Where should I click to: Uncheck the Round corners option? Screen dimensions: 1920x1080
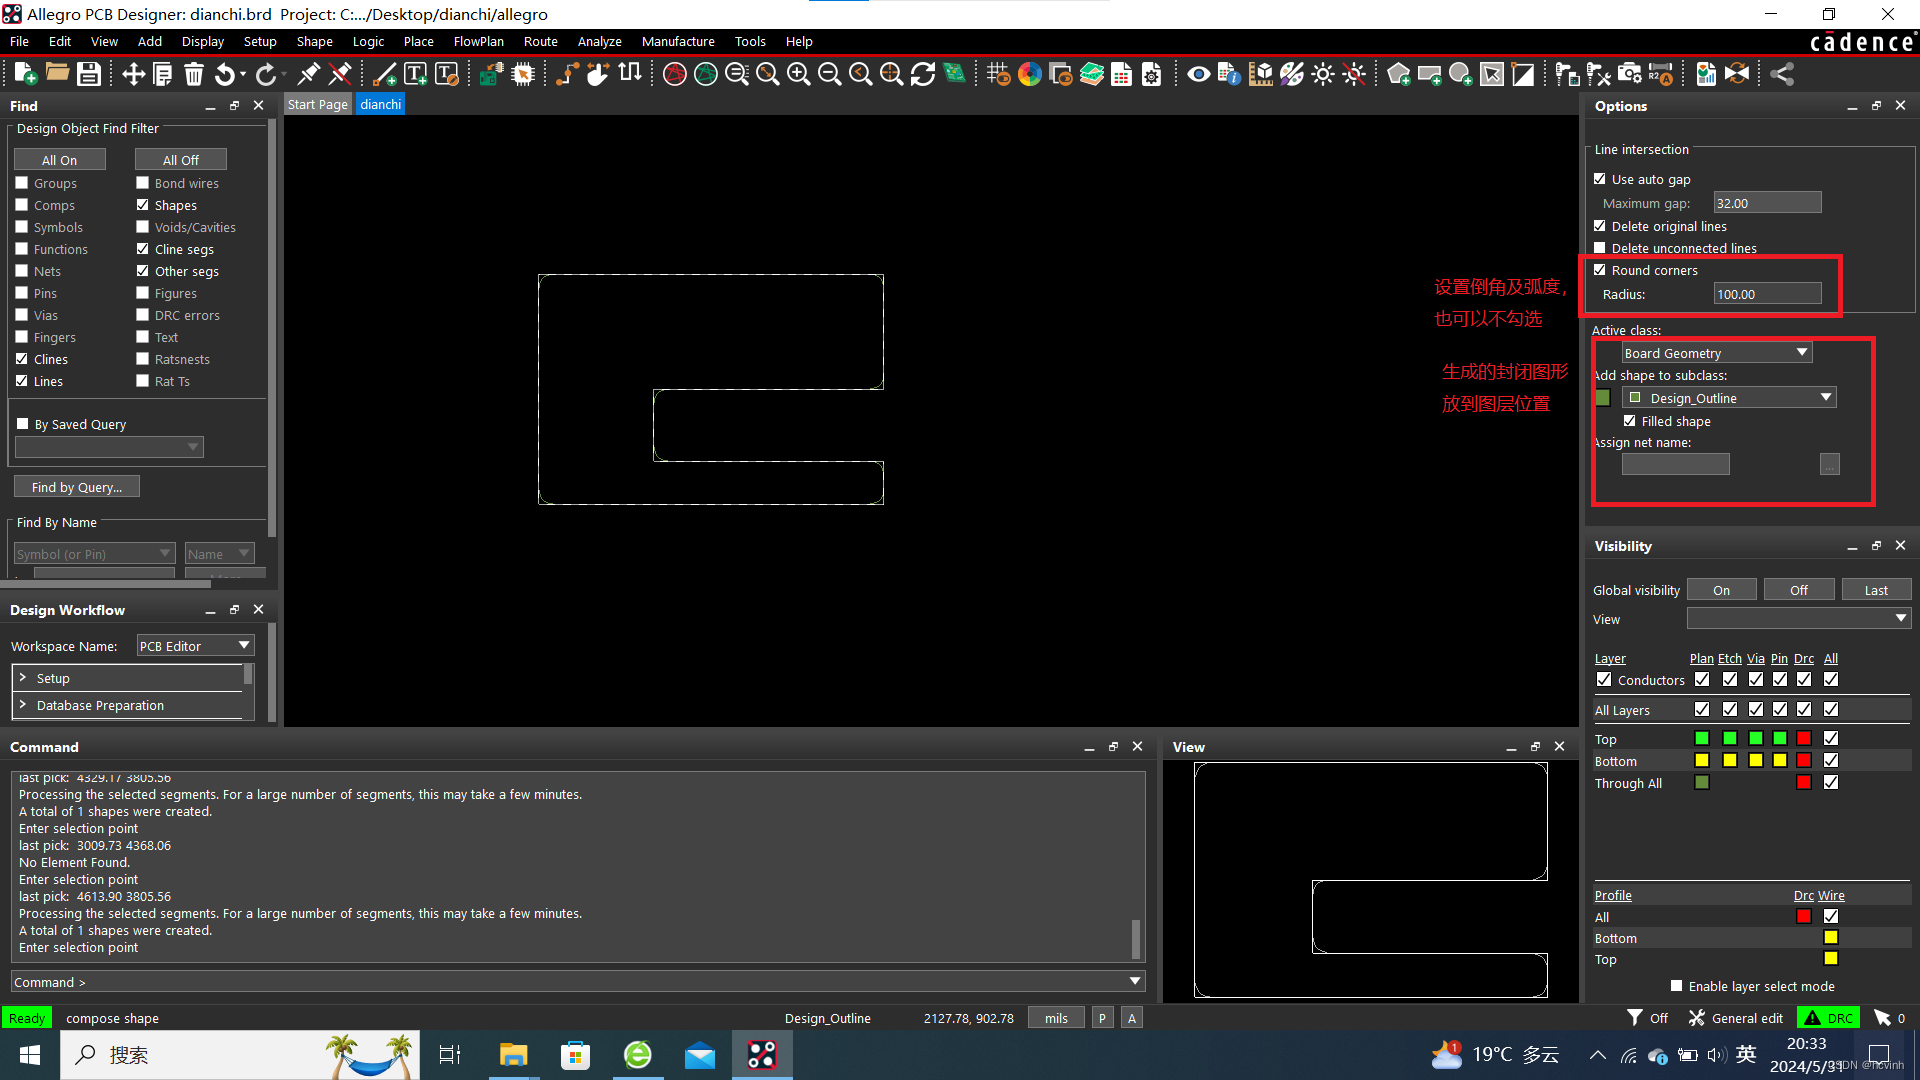pos(1600,270)
